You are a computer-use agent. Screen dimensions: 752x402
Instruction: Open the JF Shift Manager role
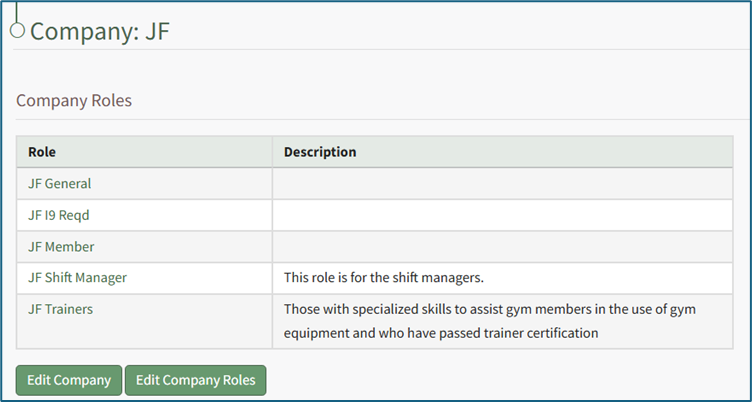point(77,277)
